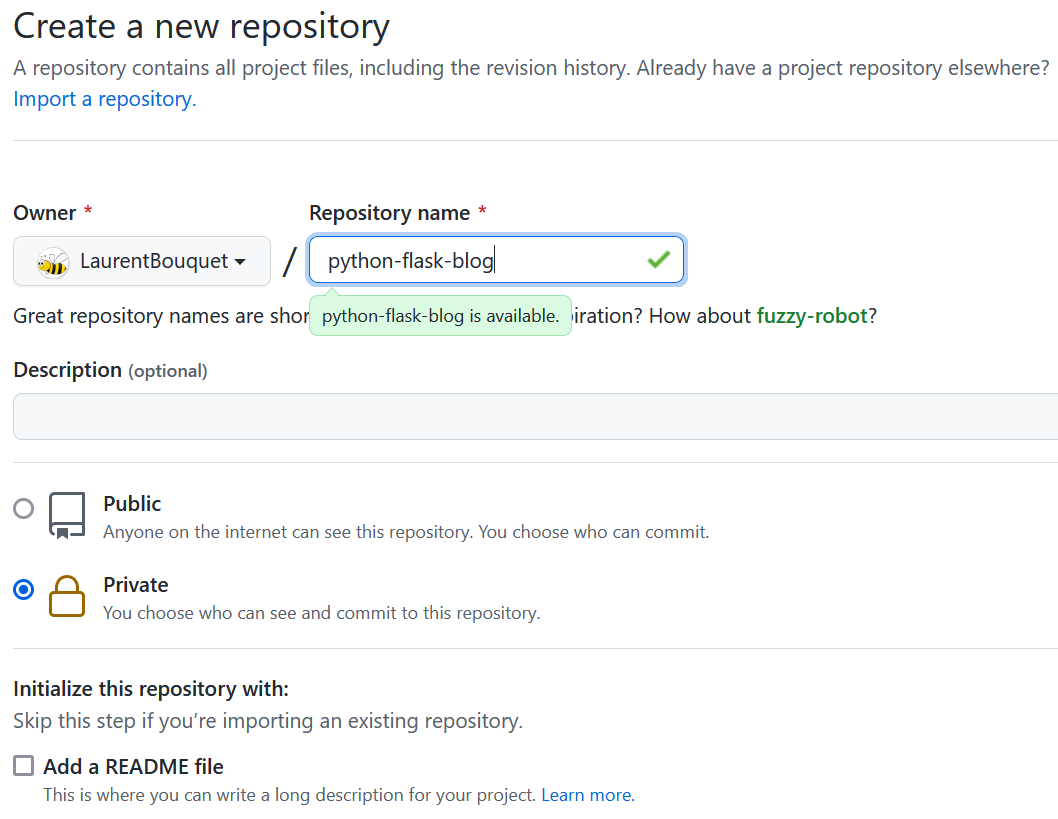Click the 'Repository name' field label
The image size is (1058, 819).
pyautogui.click(x=389, y=213)
